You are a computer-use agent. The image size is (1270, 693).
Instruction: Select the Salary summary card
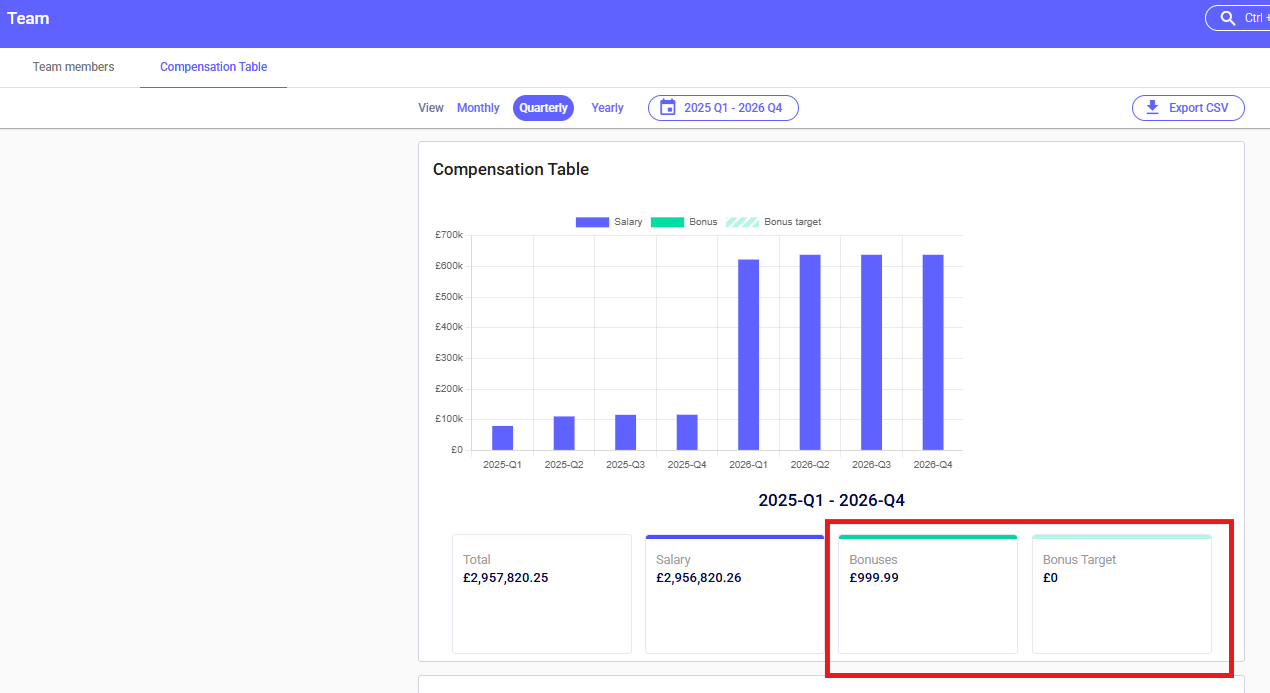tap(734, 594)
